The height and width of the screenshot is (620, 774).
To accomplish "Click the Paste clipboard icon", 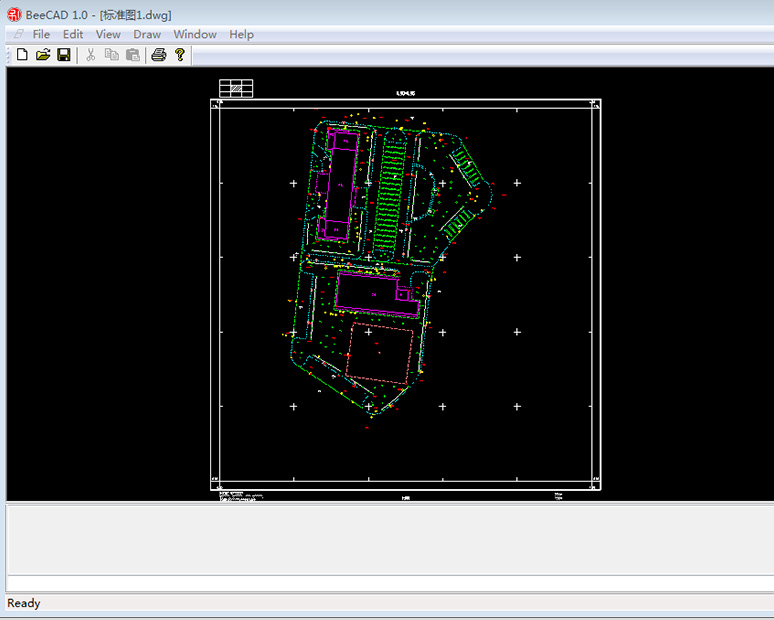I will [x=133, y=55].
